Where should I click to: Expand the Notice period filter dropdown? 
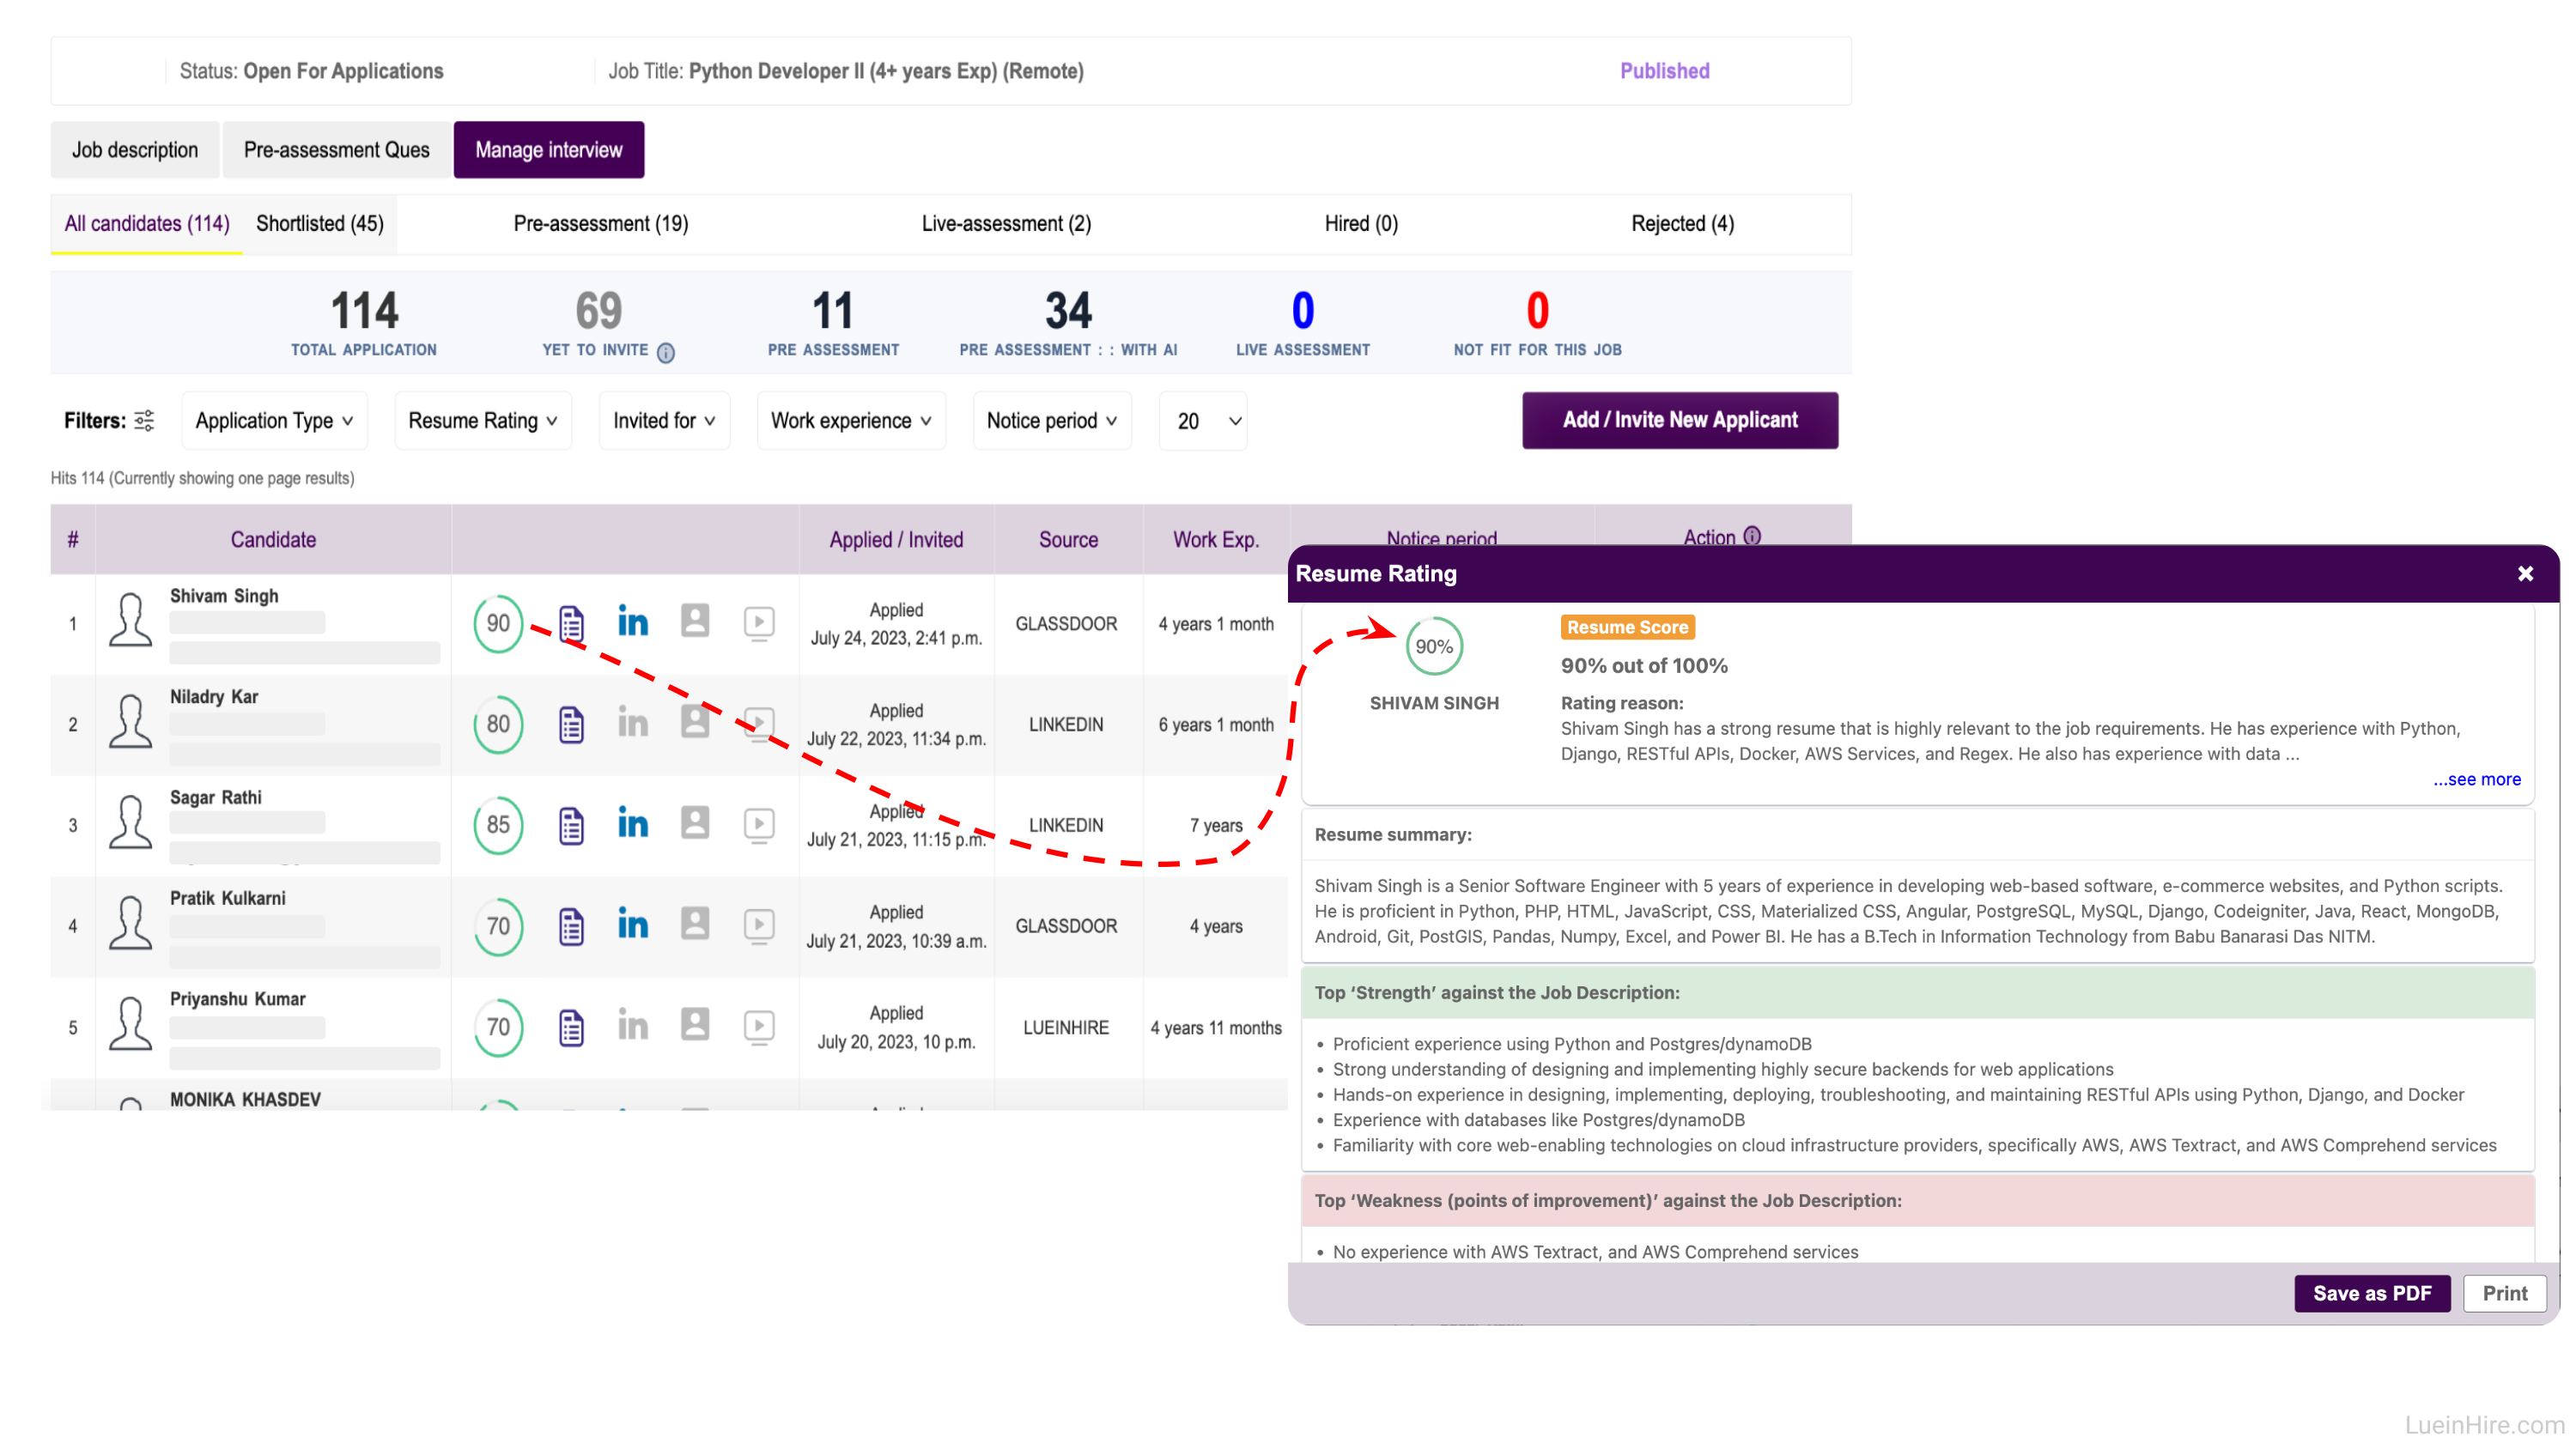tap(1051, 420)
